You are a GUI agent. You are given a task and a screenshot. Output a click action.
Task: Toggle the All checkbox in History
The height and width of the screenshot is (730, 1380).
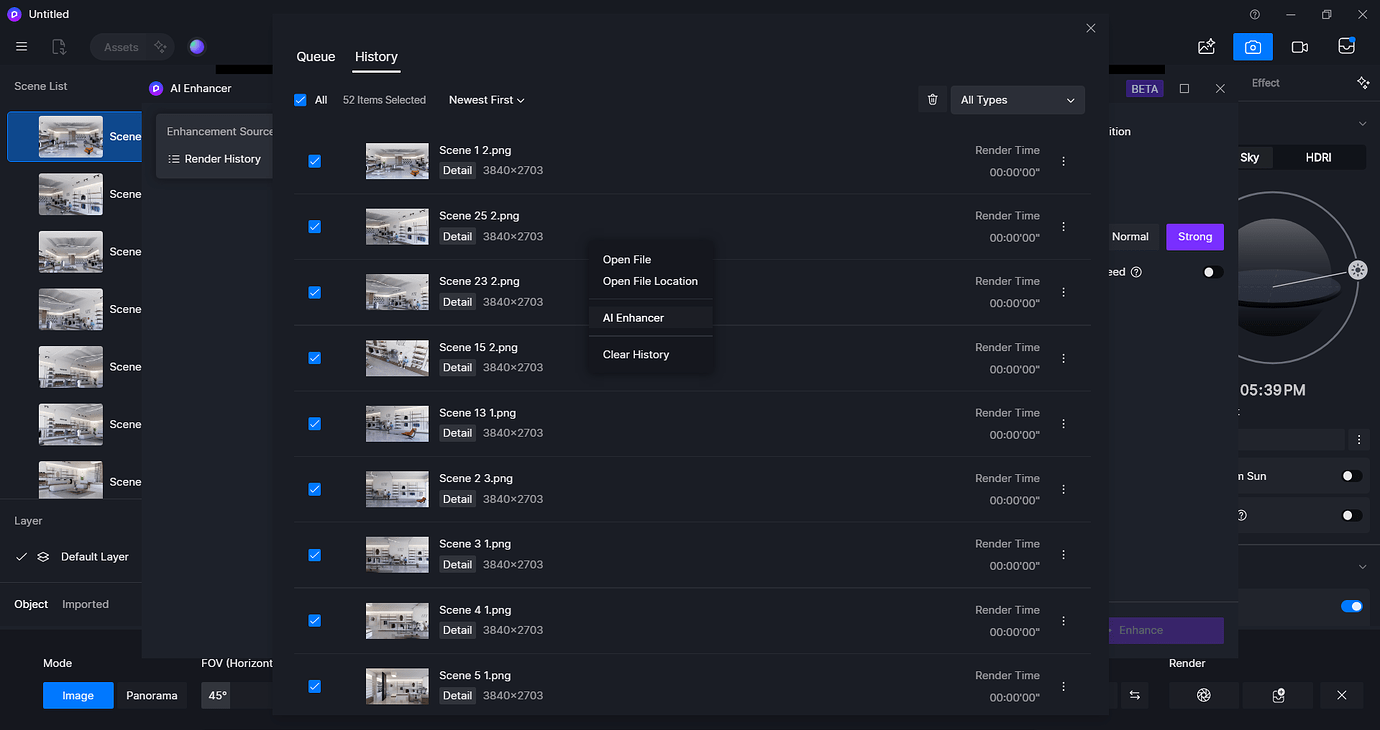point(300,100)
